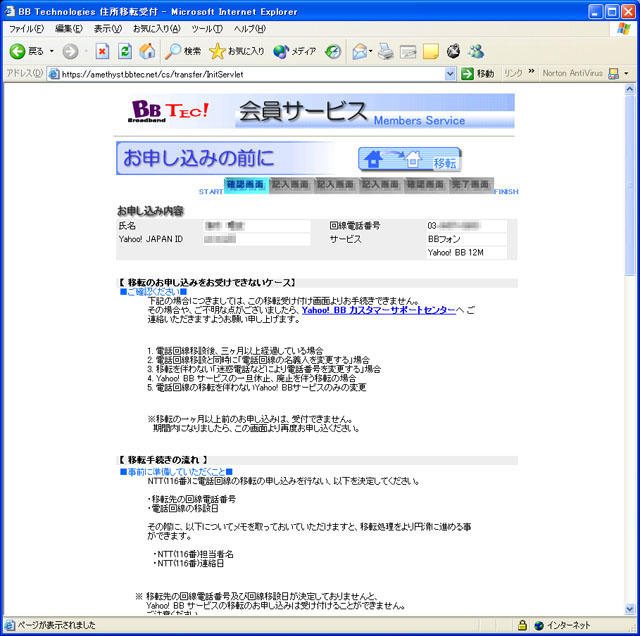Click the Norton AntiVirus toolbar icon
The image size is (640, 636).
coord(613,73)
